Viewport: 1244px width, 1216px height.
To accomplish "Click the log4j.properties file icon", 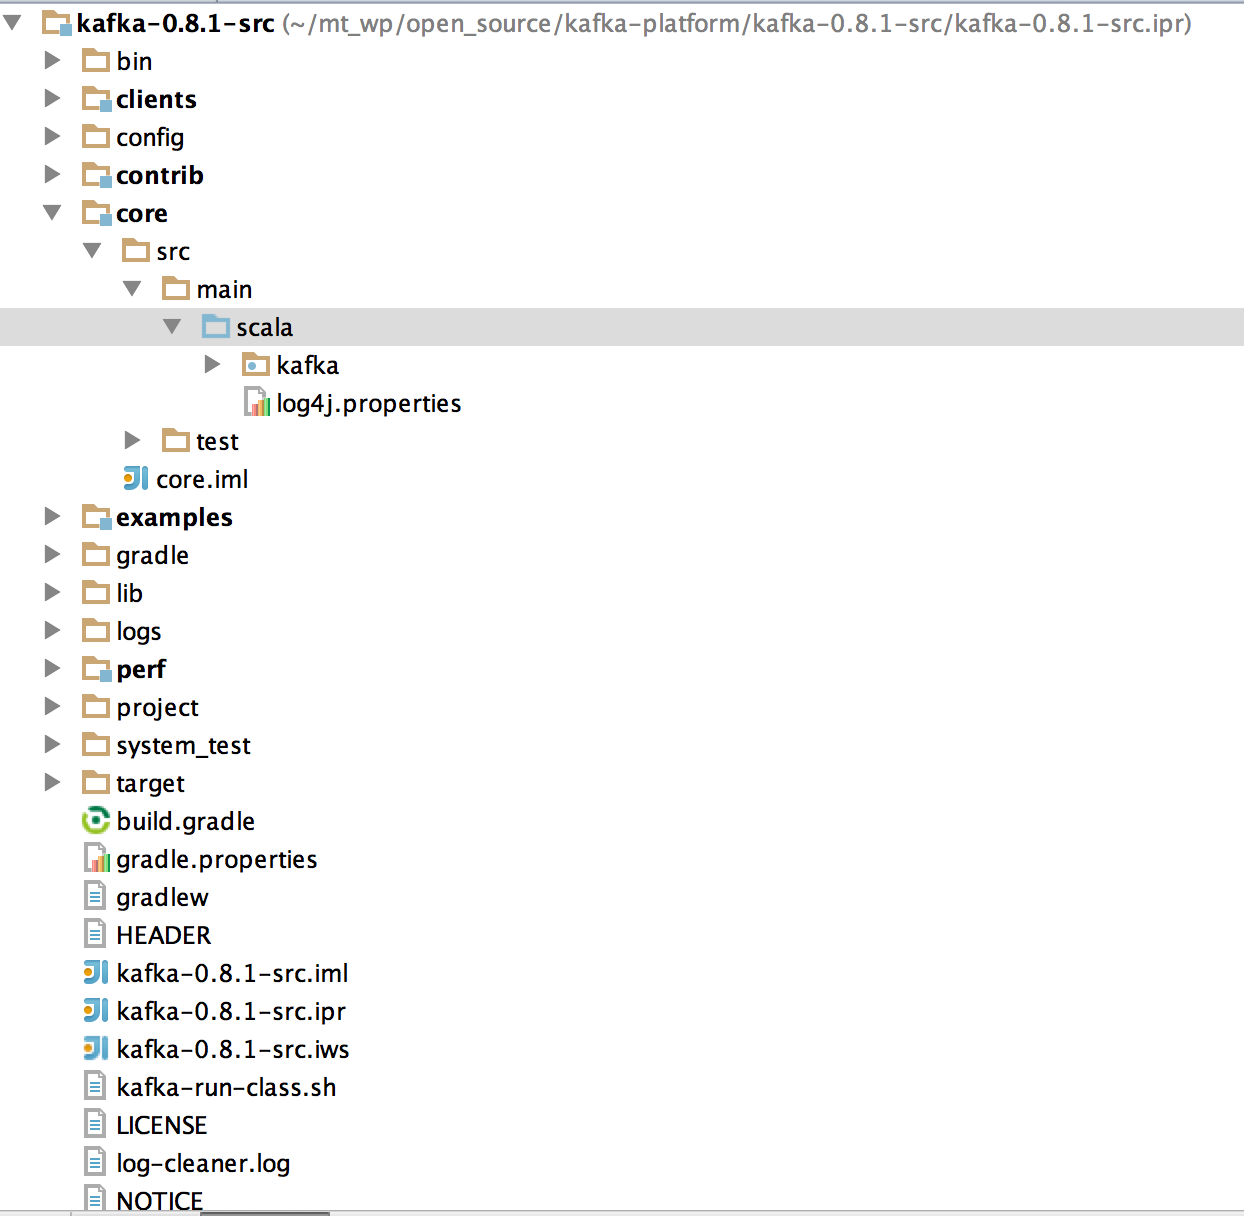I will [257, 402].
